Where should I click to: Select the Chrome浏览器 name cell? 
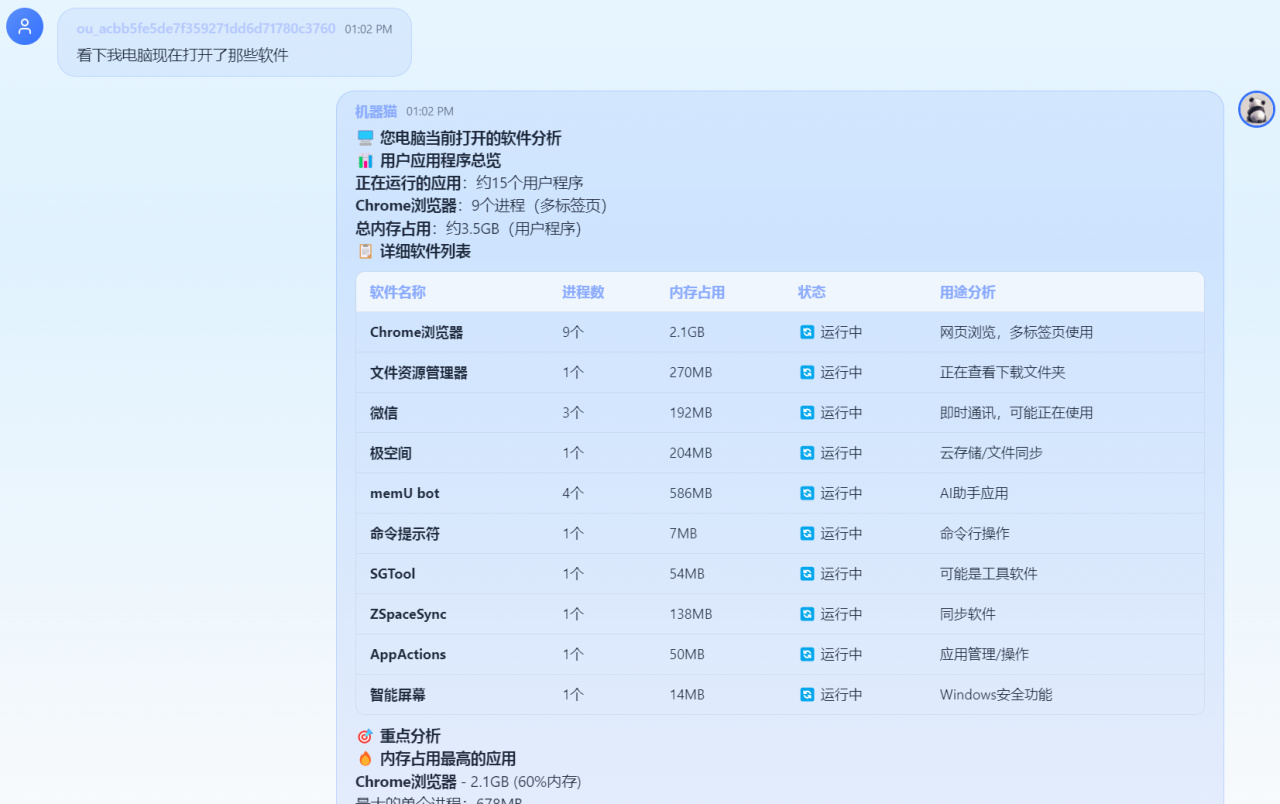coord(417,332)
